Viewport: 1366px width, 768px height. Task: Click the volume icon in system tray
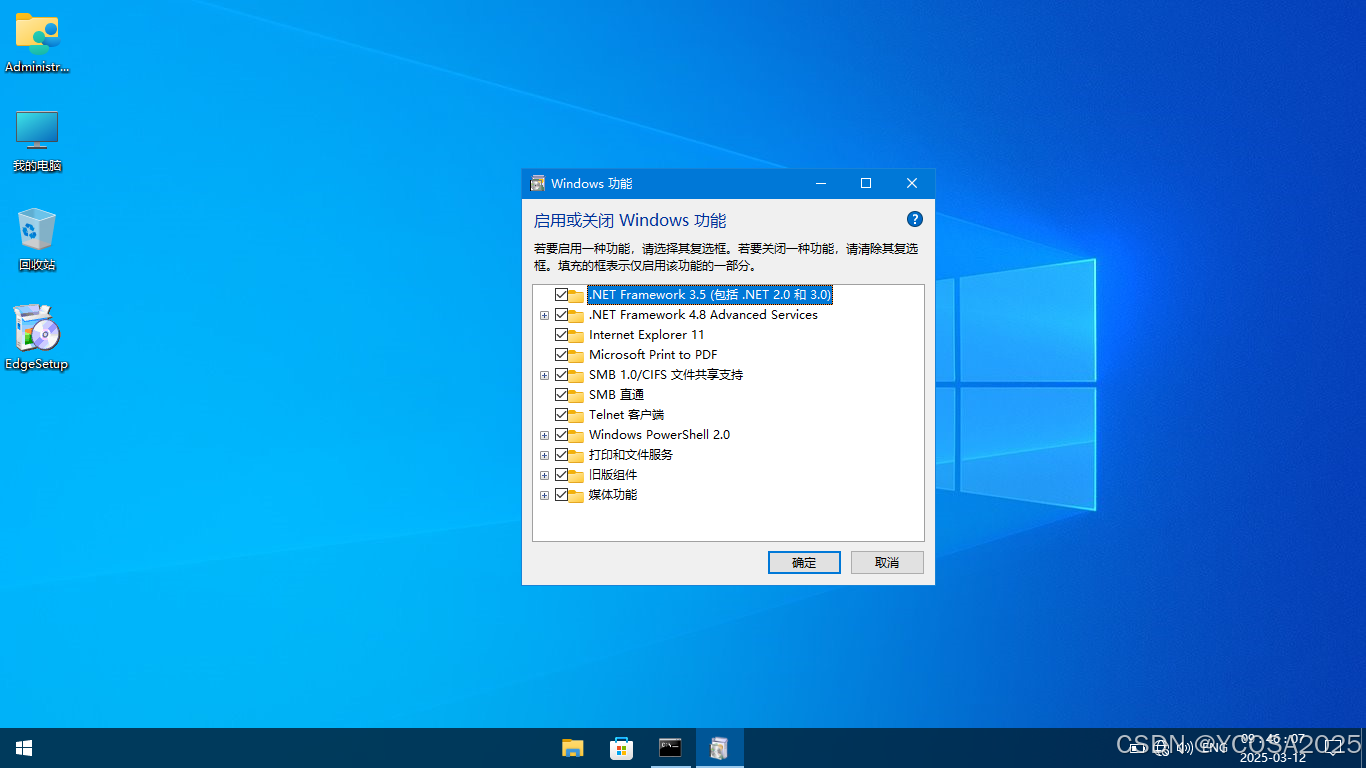(1185, 747)
